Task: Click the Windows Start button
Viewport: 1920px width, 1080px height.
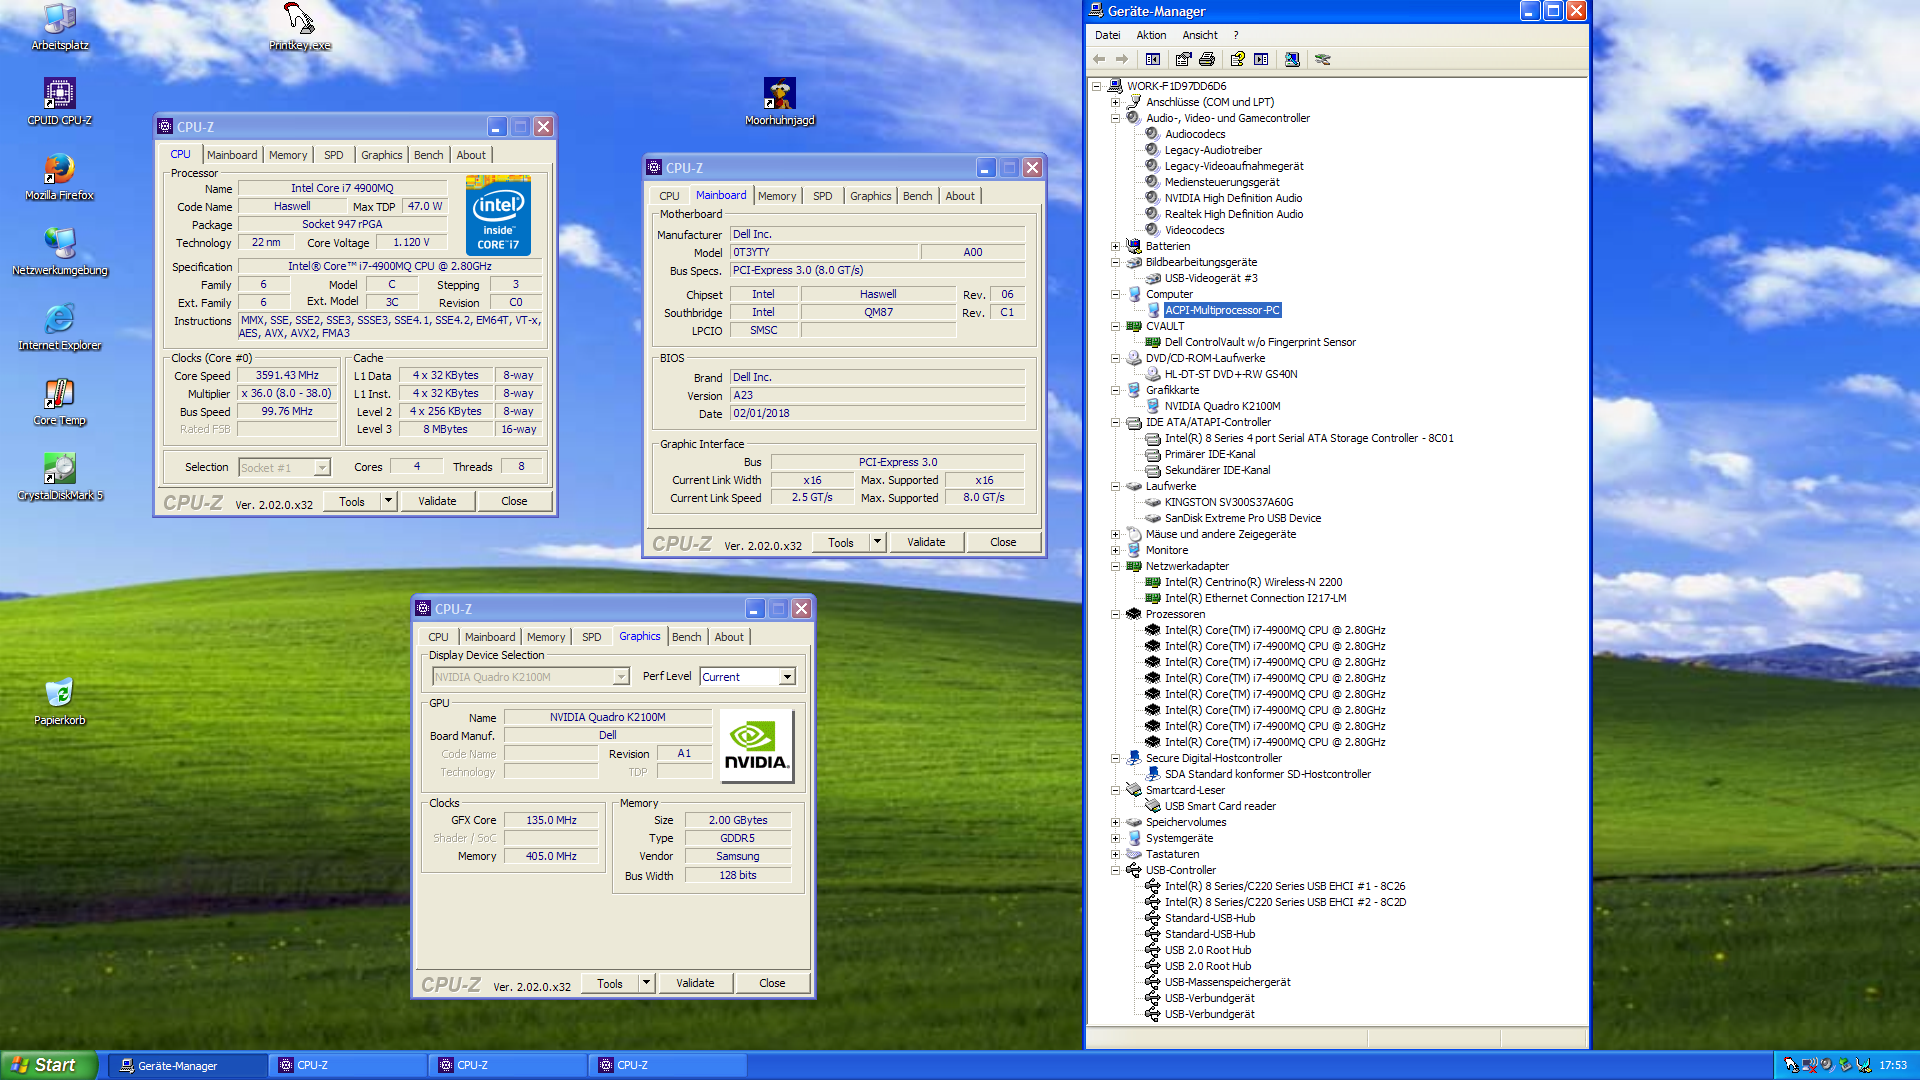Action: (x=49, y=1065)
